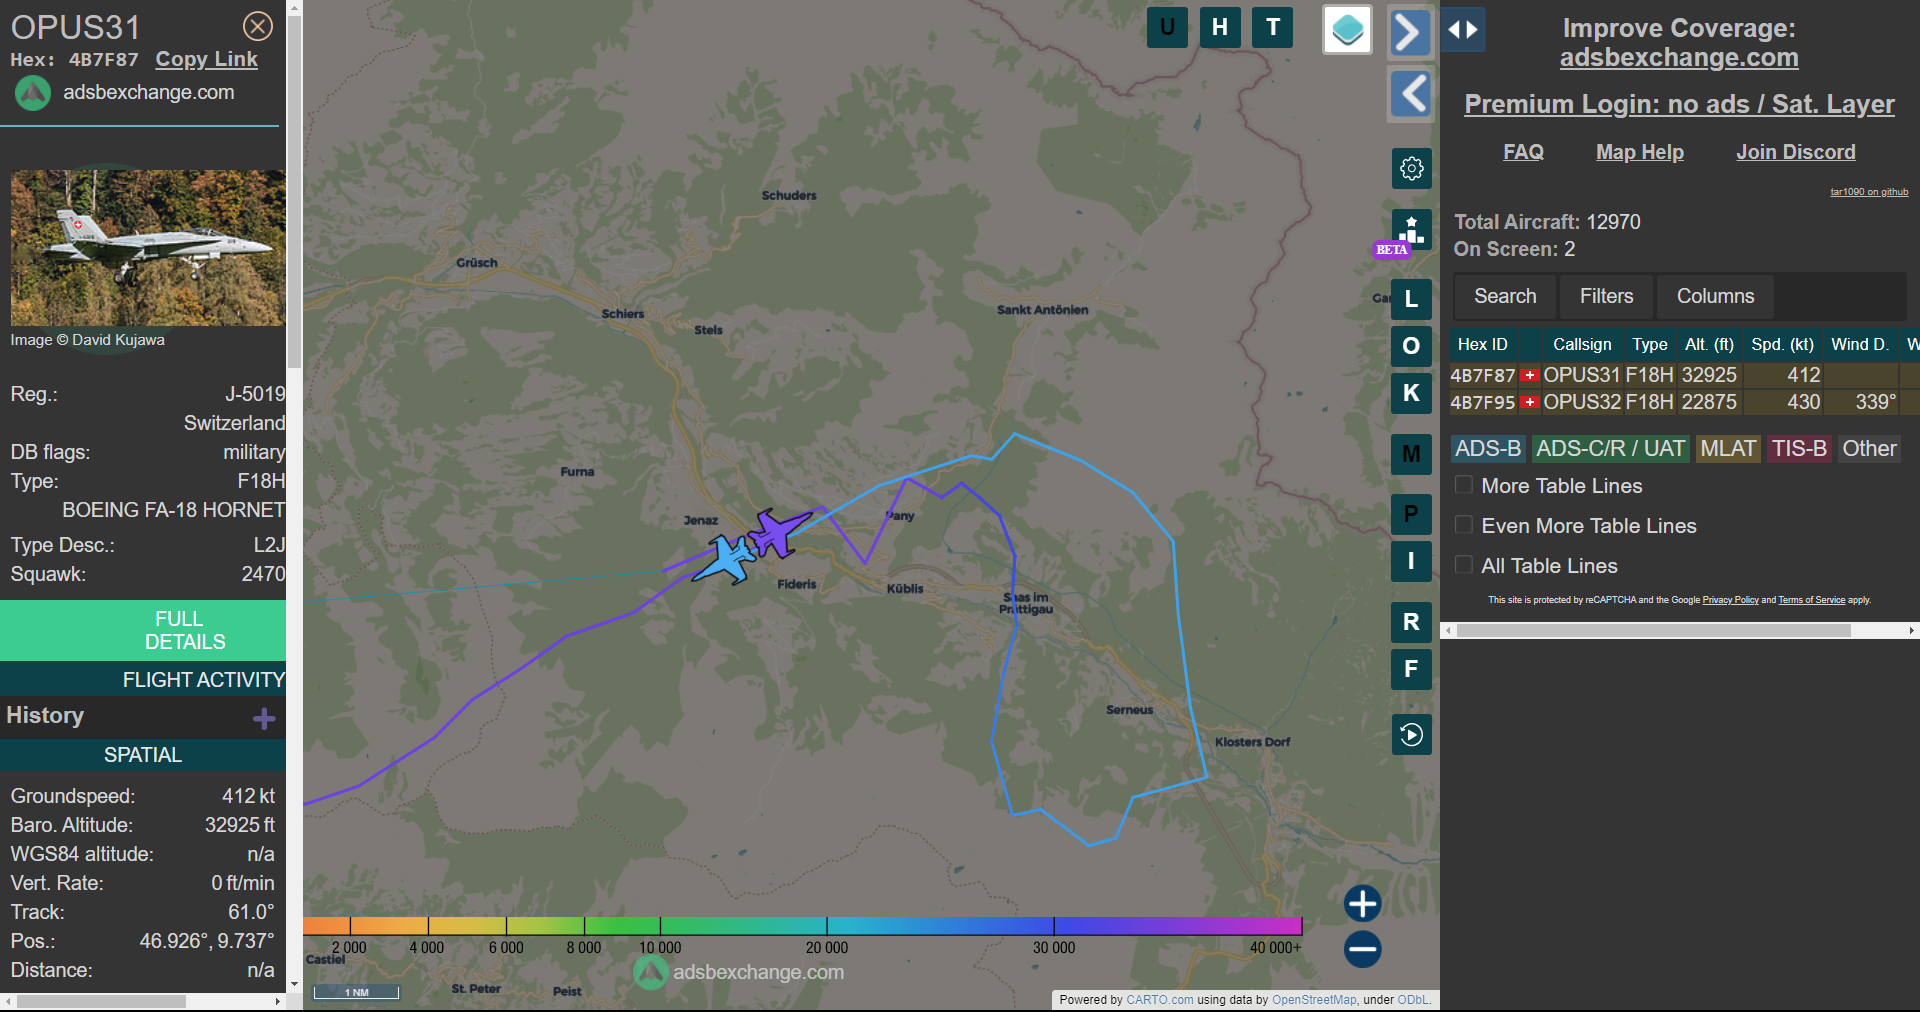
Task: Click aircraft table horizontal scrollbar
Action: (1654, 630)
